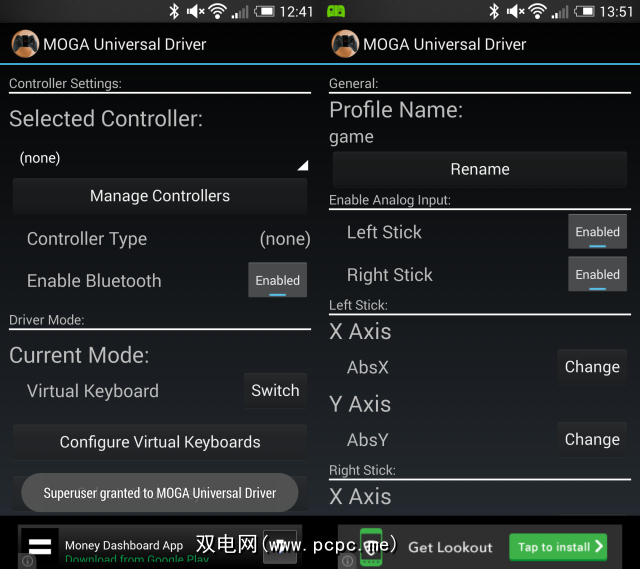Tap the MOGA app icon on left screen

point(25,45)
